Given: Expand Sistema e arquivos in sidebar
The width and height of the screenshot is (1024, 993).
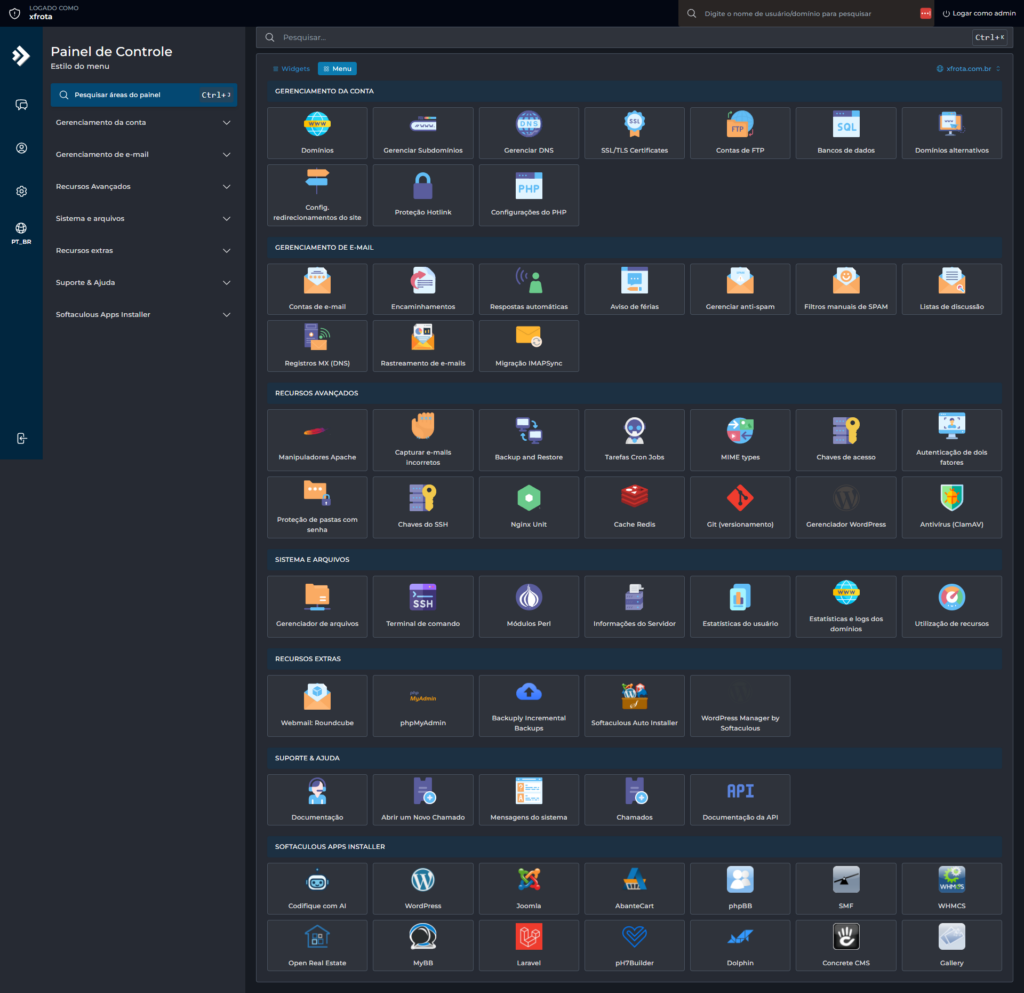Looking at the screenshot, I should [x=143, y=218].
